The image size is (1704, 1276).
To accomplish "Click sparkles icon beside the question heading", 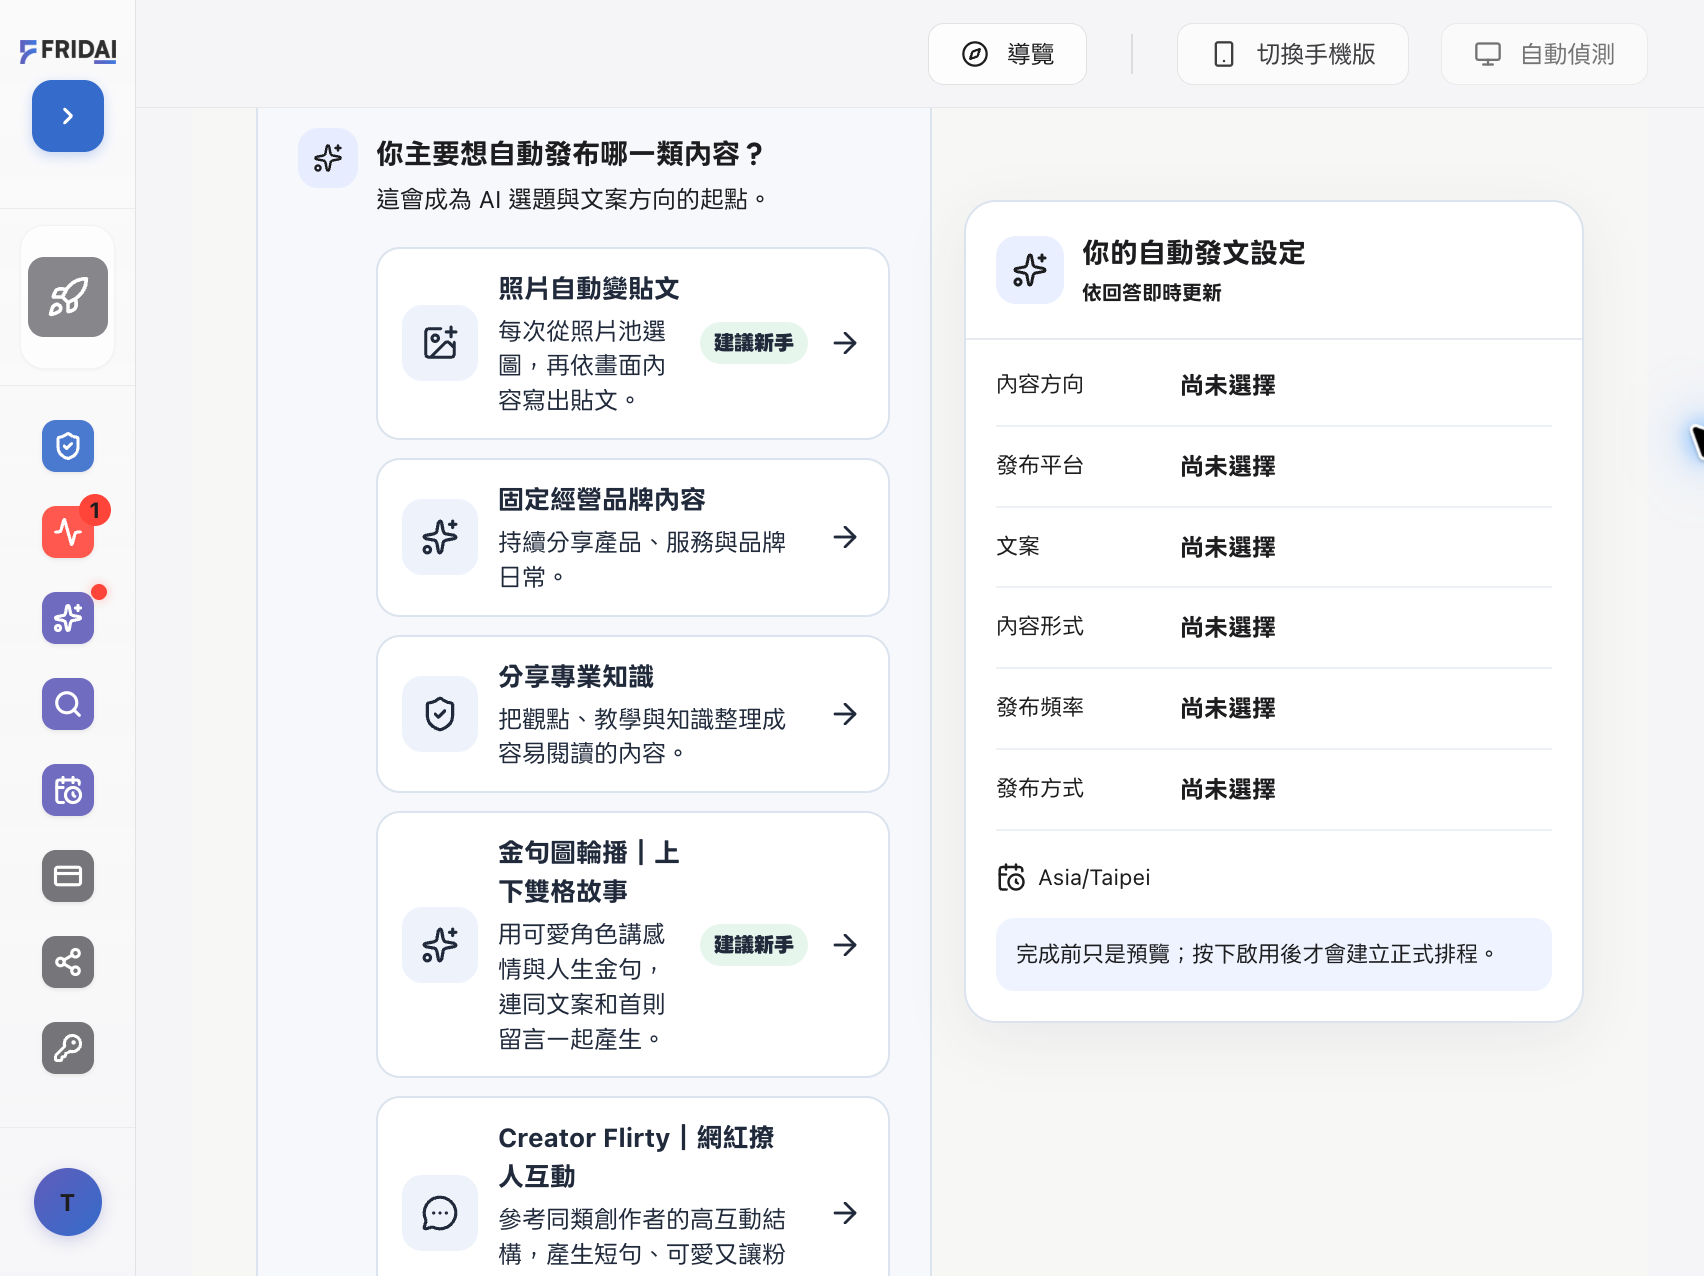I will click(328, 158).
